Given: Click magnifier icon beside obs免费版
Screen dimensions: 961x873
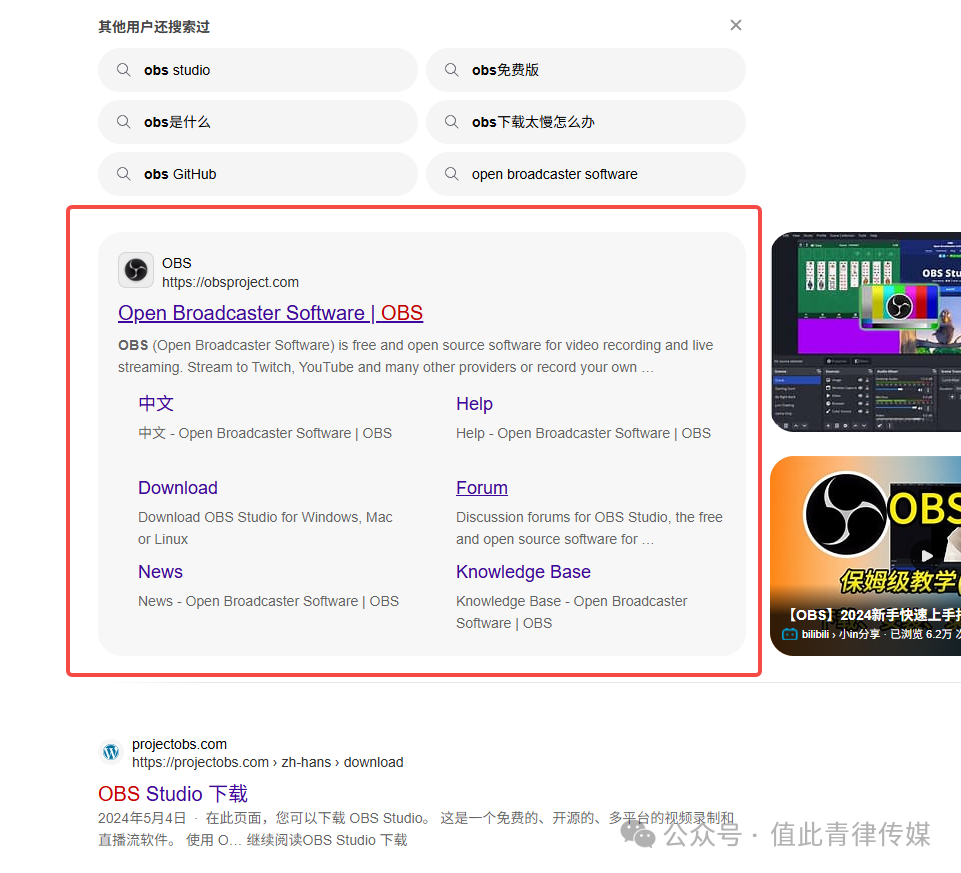Looking at the screenshot, I should (x=452, y=70).
